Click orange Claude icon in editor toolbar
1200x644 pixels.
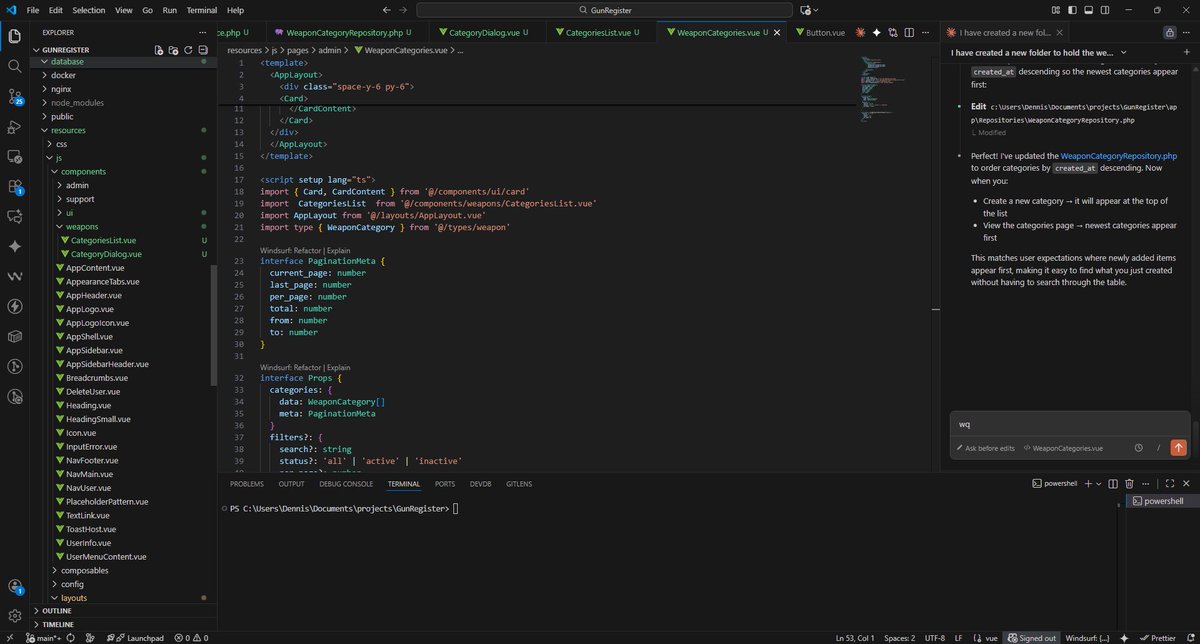coord(859,32)
